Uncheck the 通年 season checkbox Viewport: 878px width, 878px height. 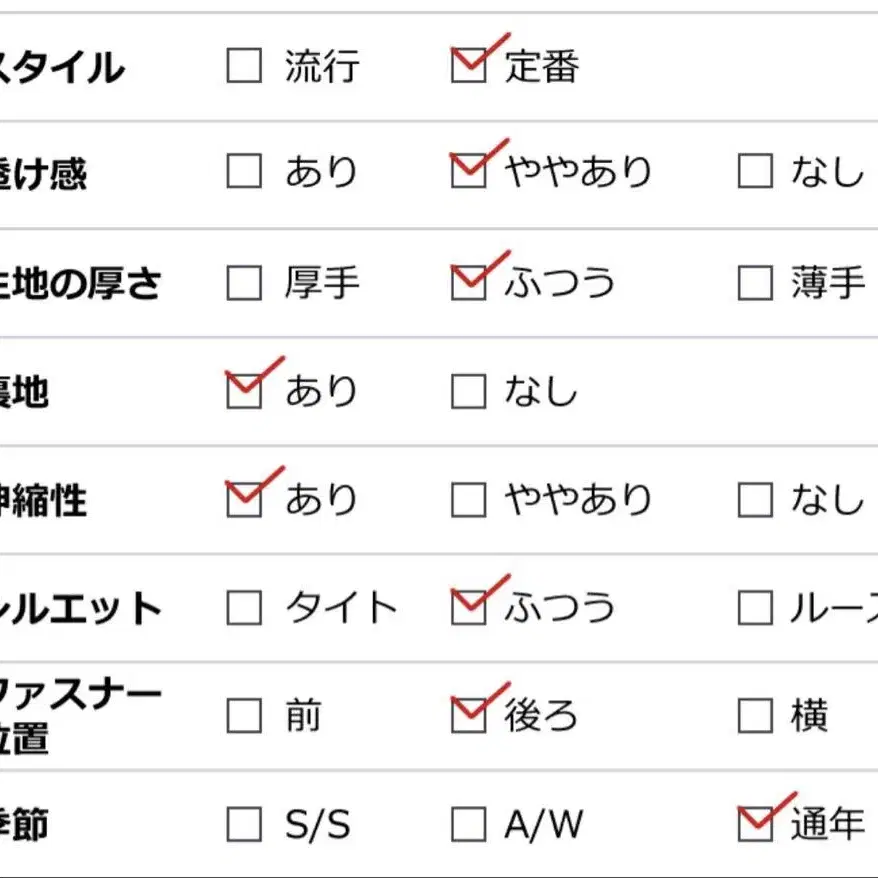coord(755,825)
